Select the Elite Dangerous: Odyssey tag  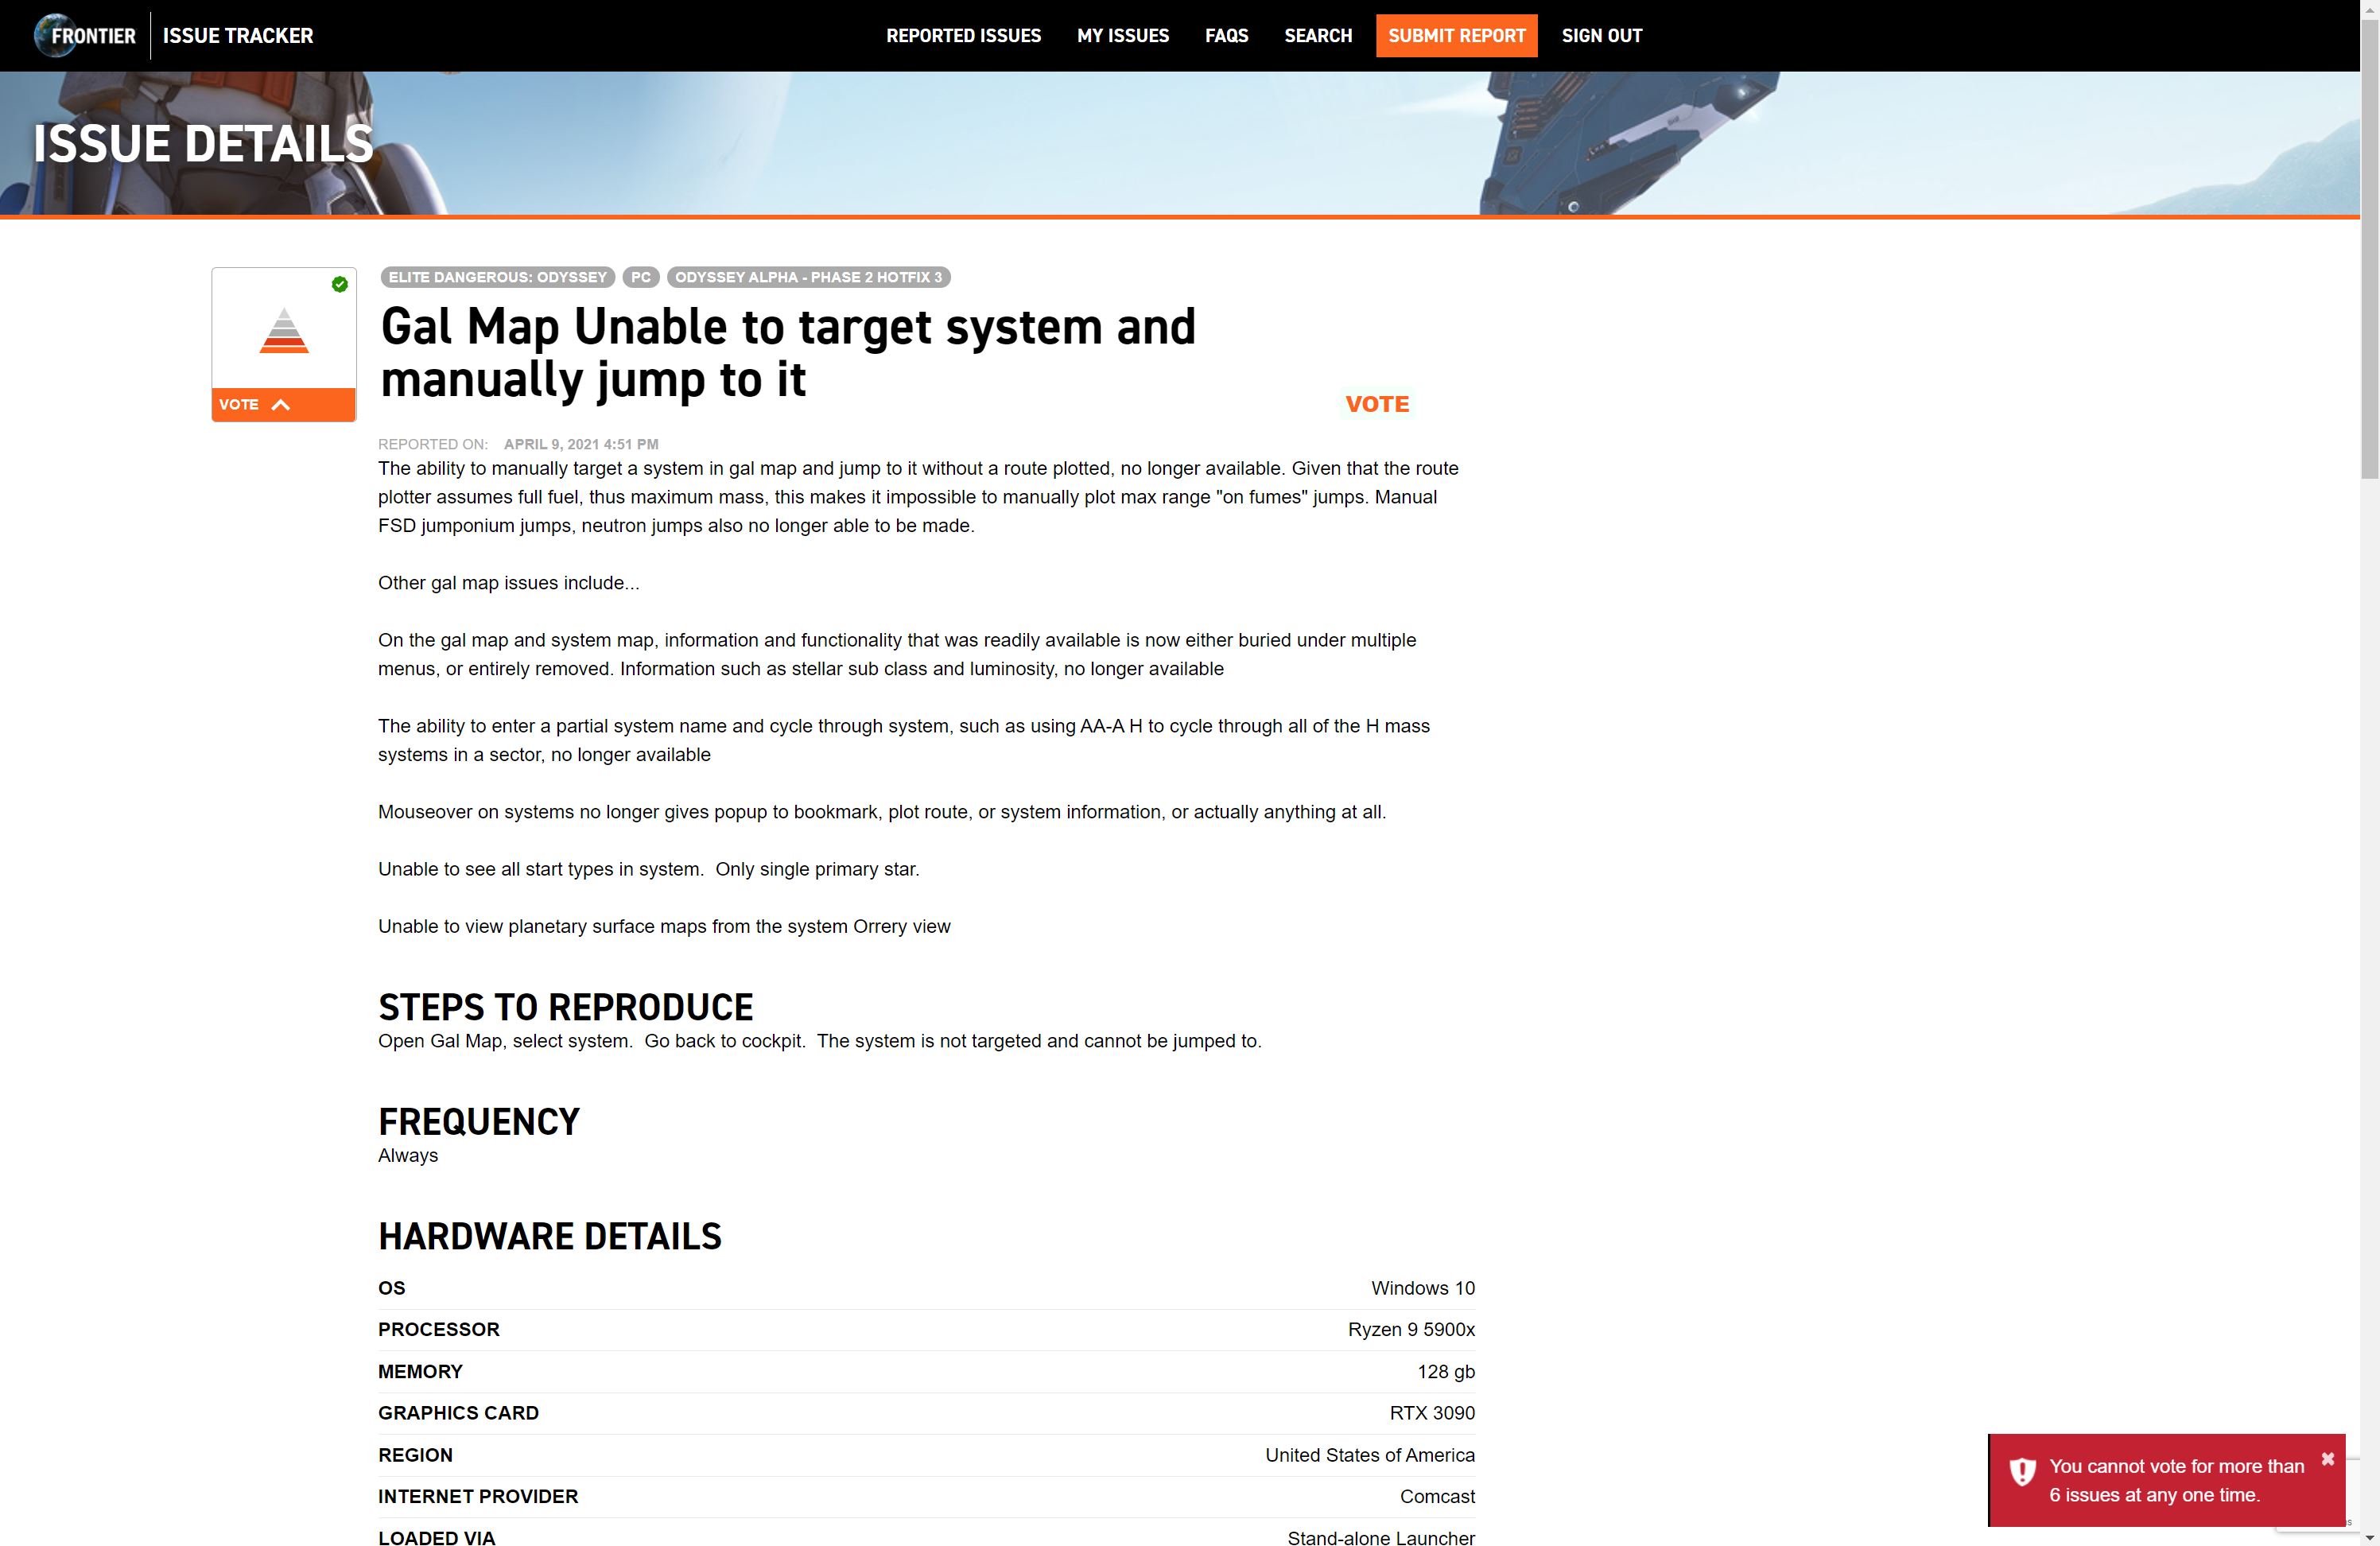tap(497, 277)
